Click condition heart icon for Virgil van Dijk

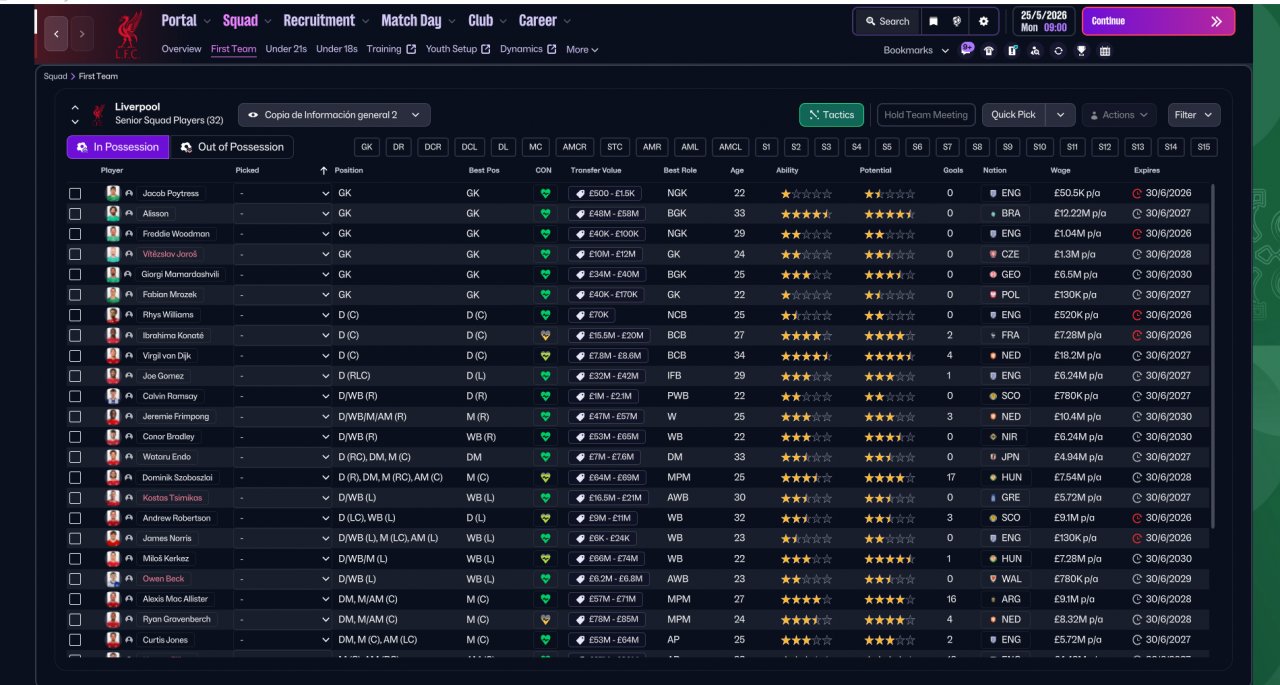545,356
